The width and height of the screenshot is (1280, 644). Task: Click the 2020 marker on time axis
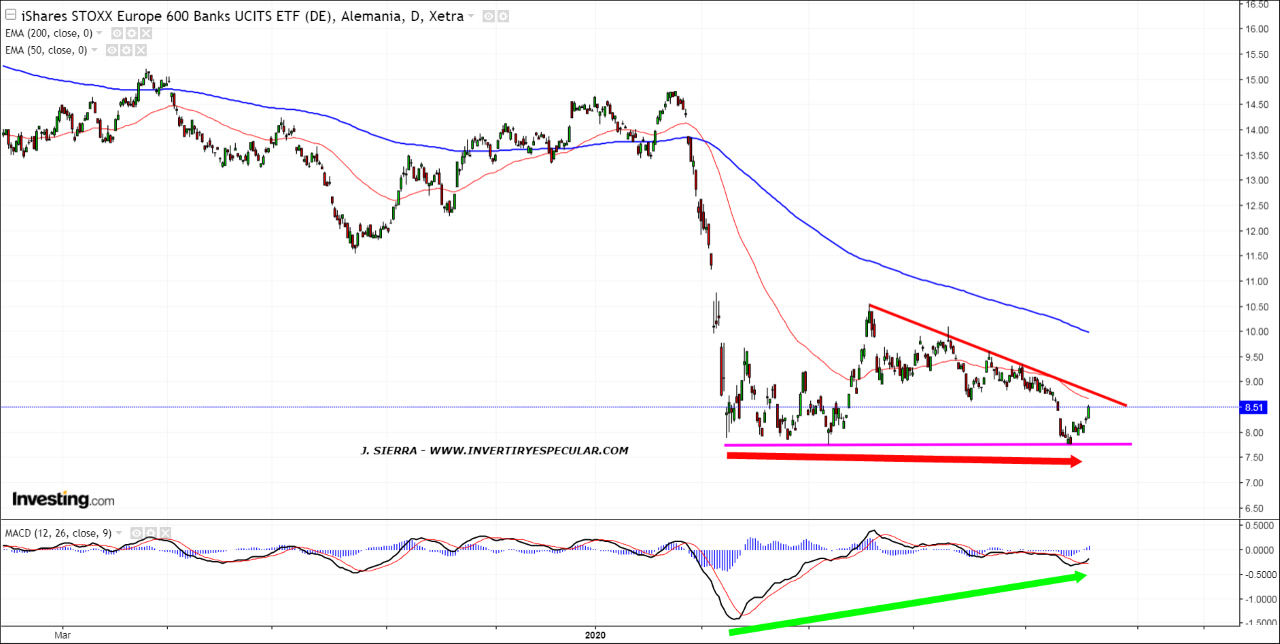click(595, 635)
